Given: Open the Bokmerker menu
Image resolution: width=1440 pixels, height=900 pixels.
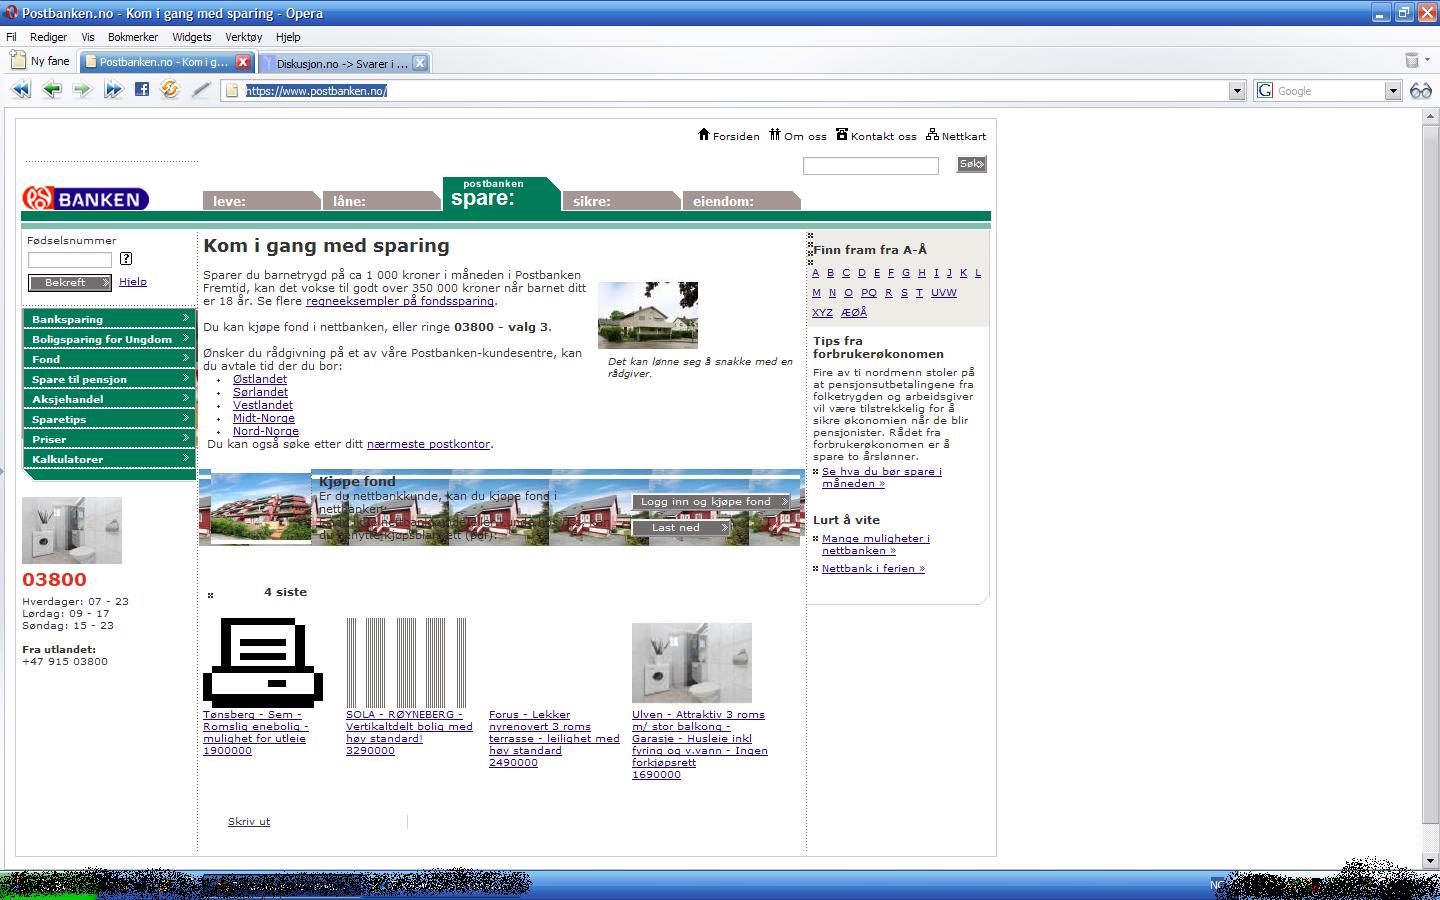Looking at the screenshot, I should point(133,37).
